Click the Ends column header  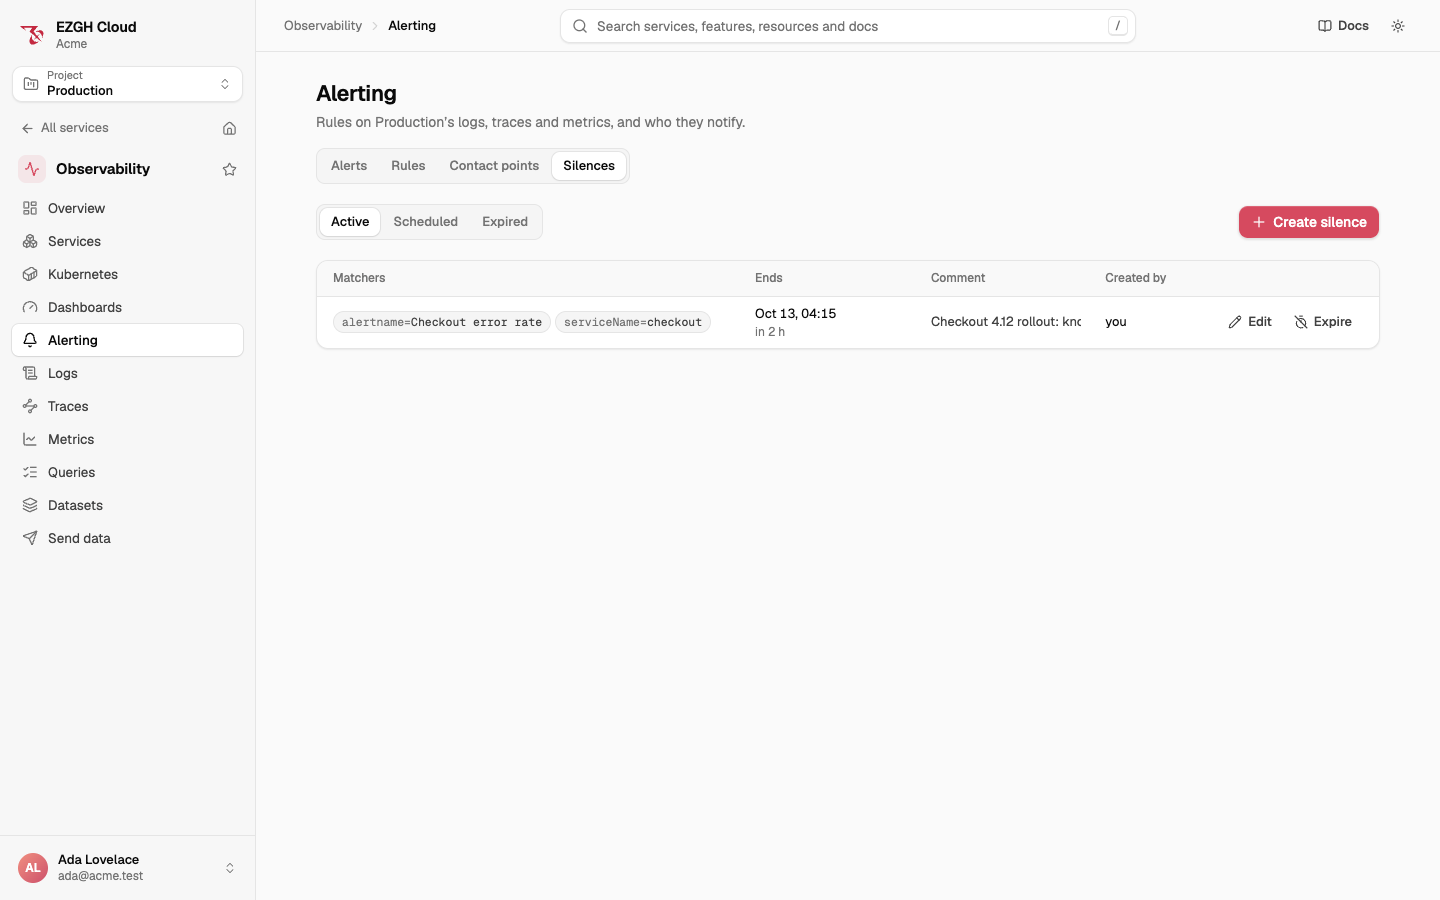tap(769, 278)
